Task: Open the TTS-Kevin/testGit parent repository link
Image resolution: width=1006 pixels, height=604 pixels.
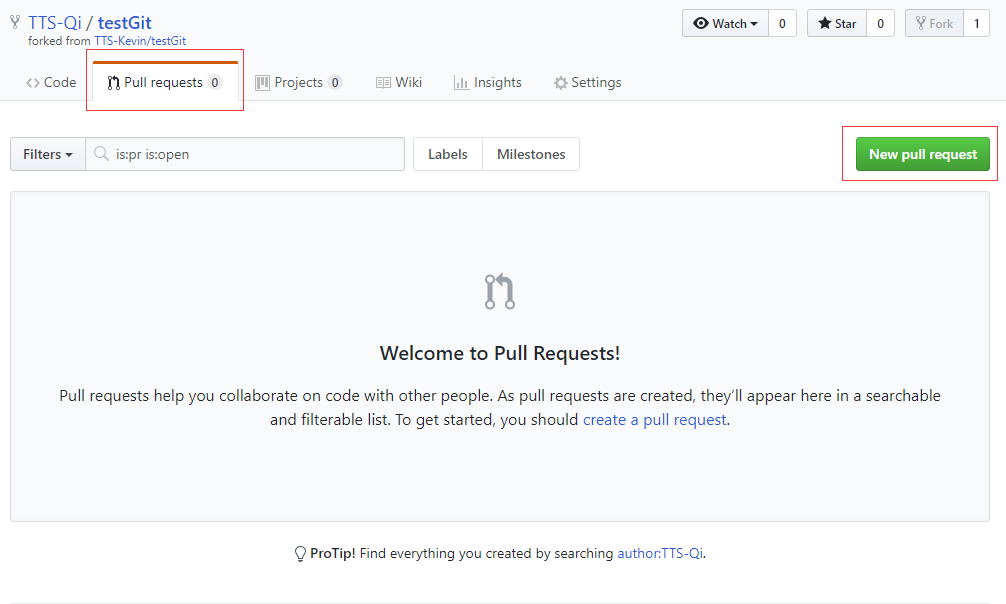Action: tap(140, 41)
